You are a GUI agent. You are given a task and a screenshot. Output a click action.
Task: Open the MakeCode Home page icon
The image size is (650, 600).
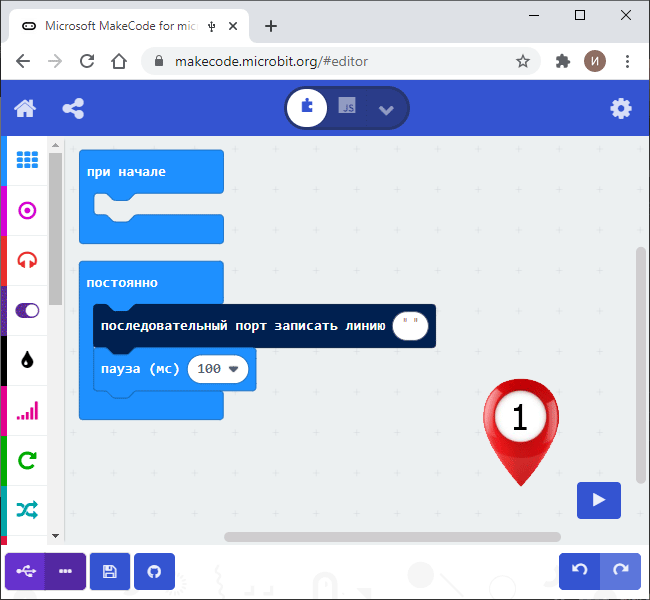[25, 109]
